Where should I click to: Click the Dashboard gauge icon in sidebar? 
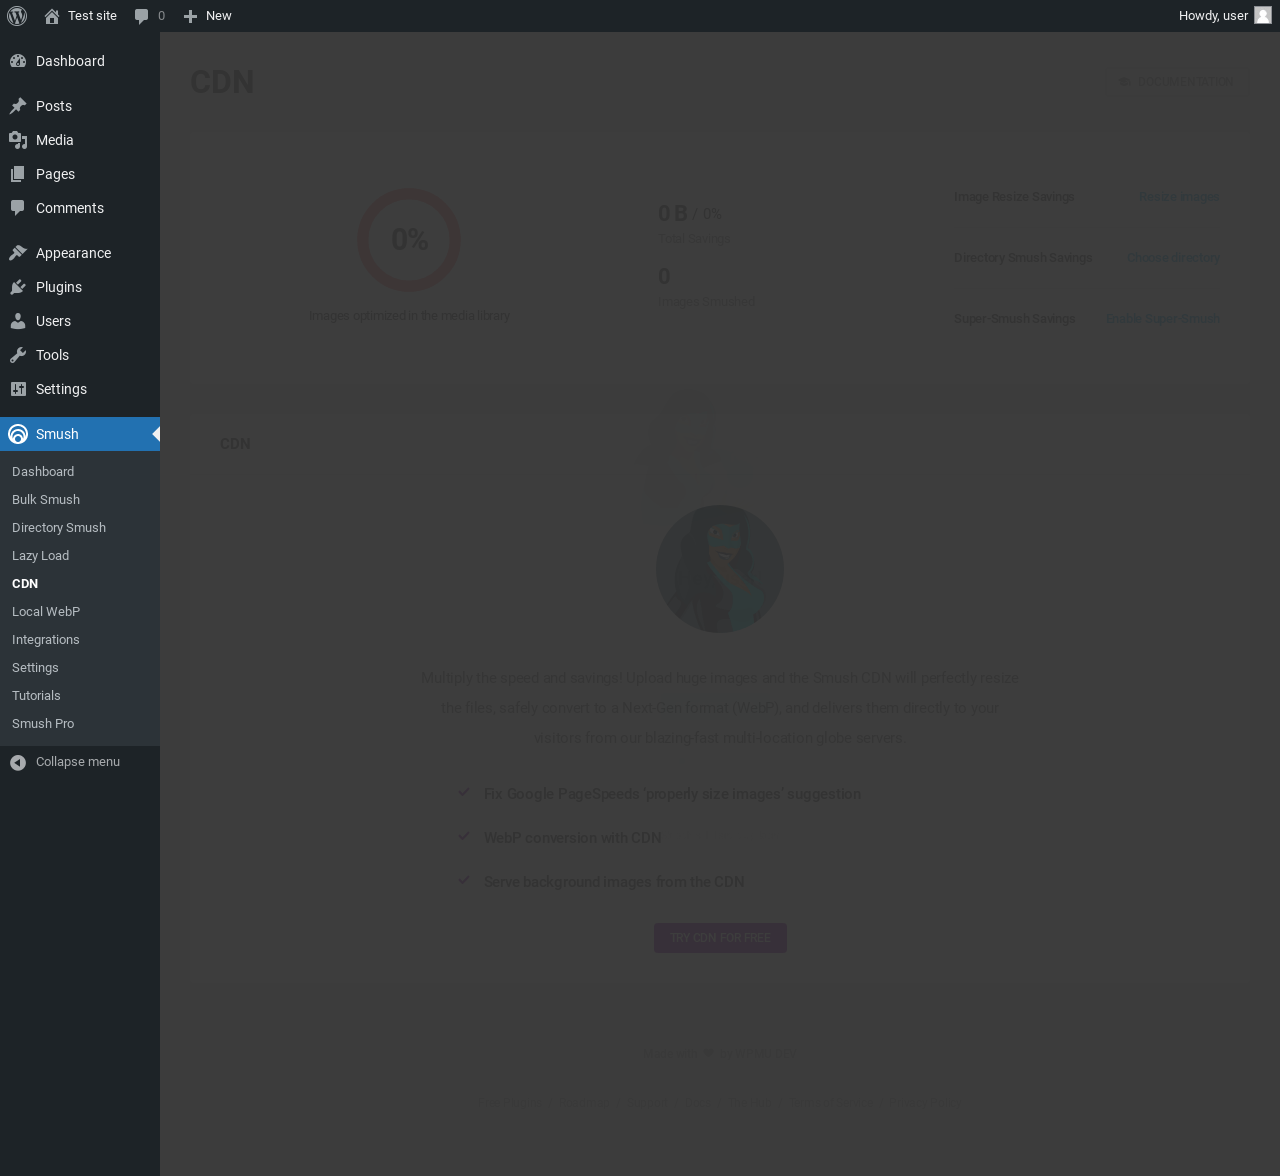click(x=18, y=61)
